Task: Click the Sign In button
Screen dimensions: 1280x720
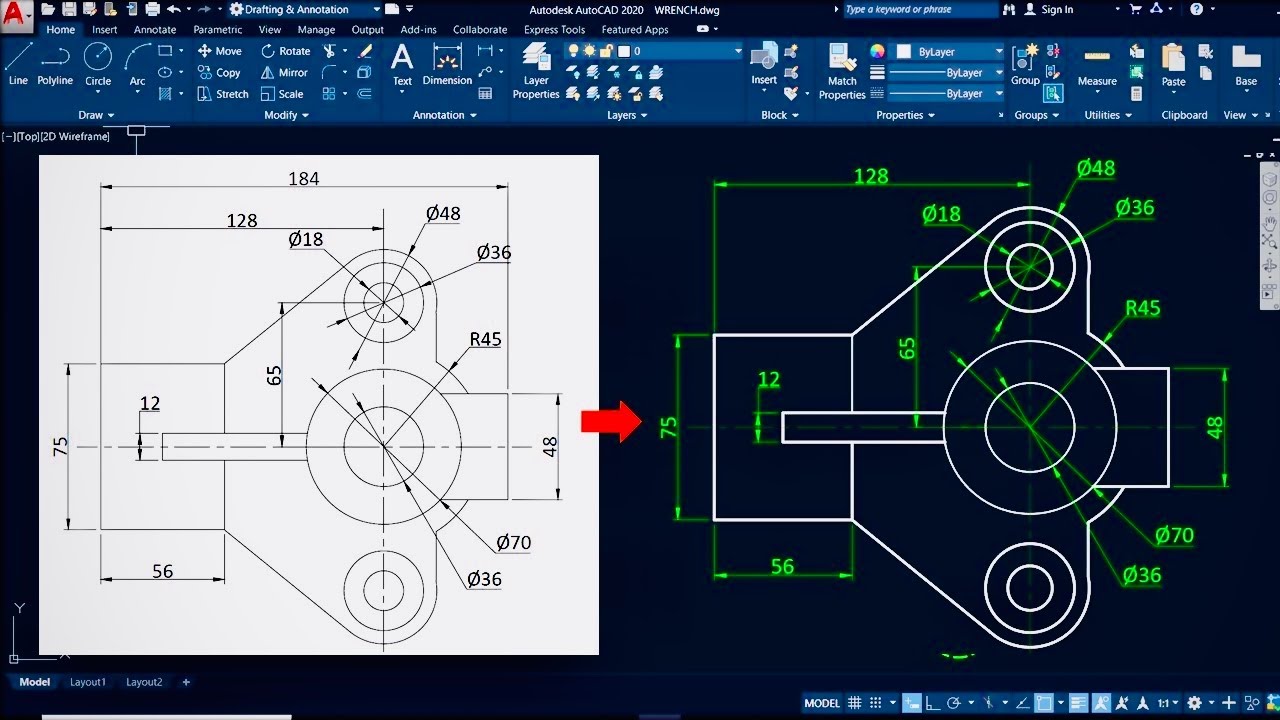Action: point(1048,9)
